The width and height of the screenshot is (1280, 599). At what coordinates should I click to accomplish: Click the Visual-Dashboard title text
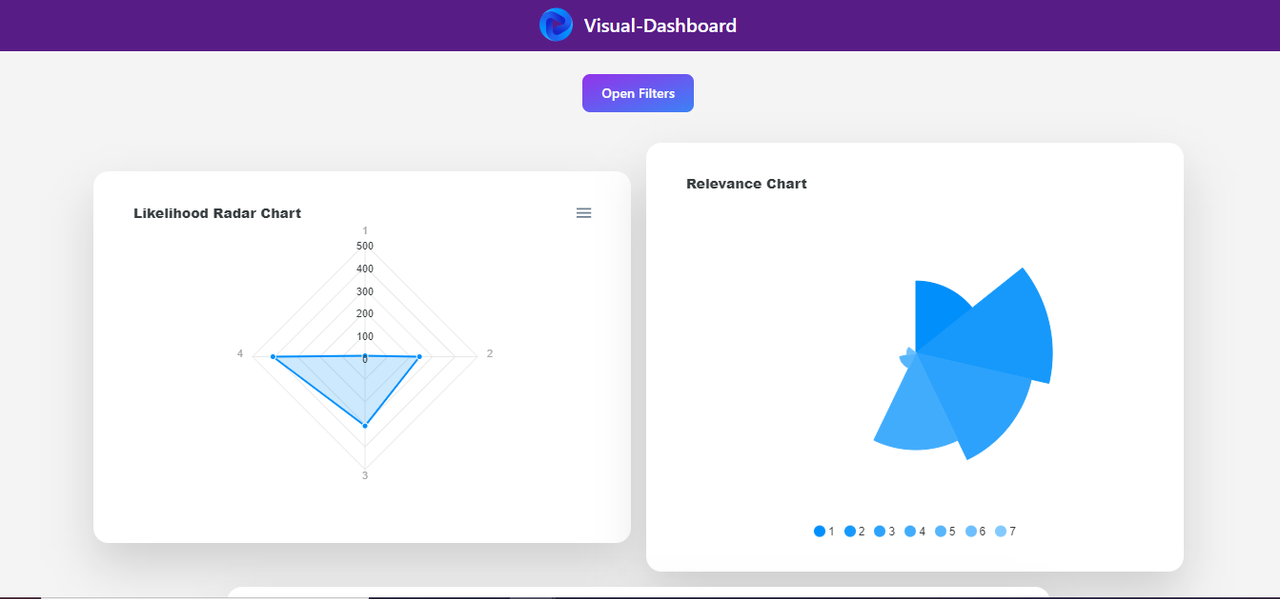pyautogui.click(x=660, y=26)
